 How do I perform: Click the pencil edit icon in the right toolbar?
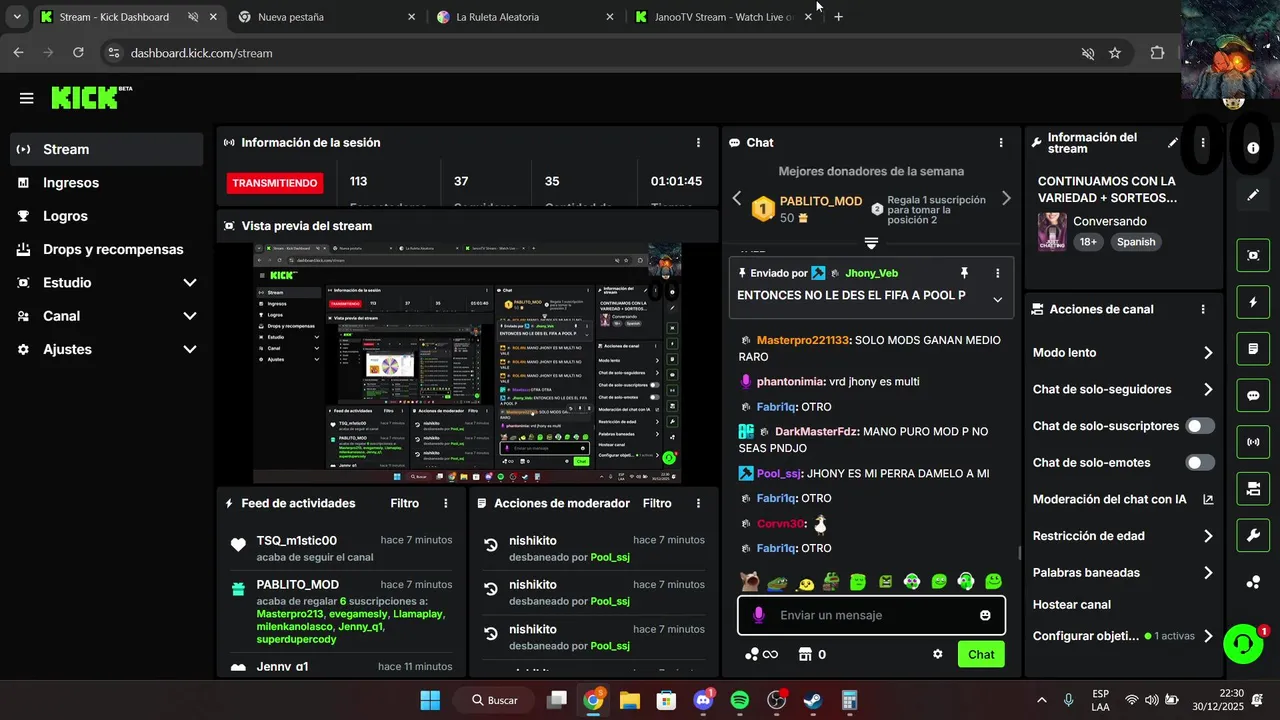1253,195
